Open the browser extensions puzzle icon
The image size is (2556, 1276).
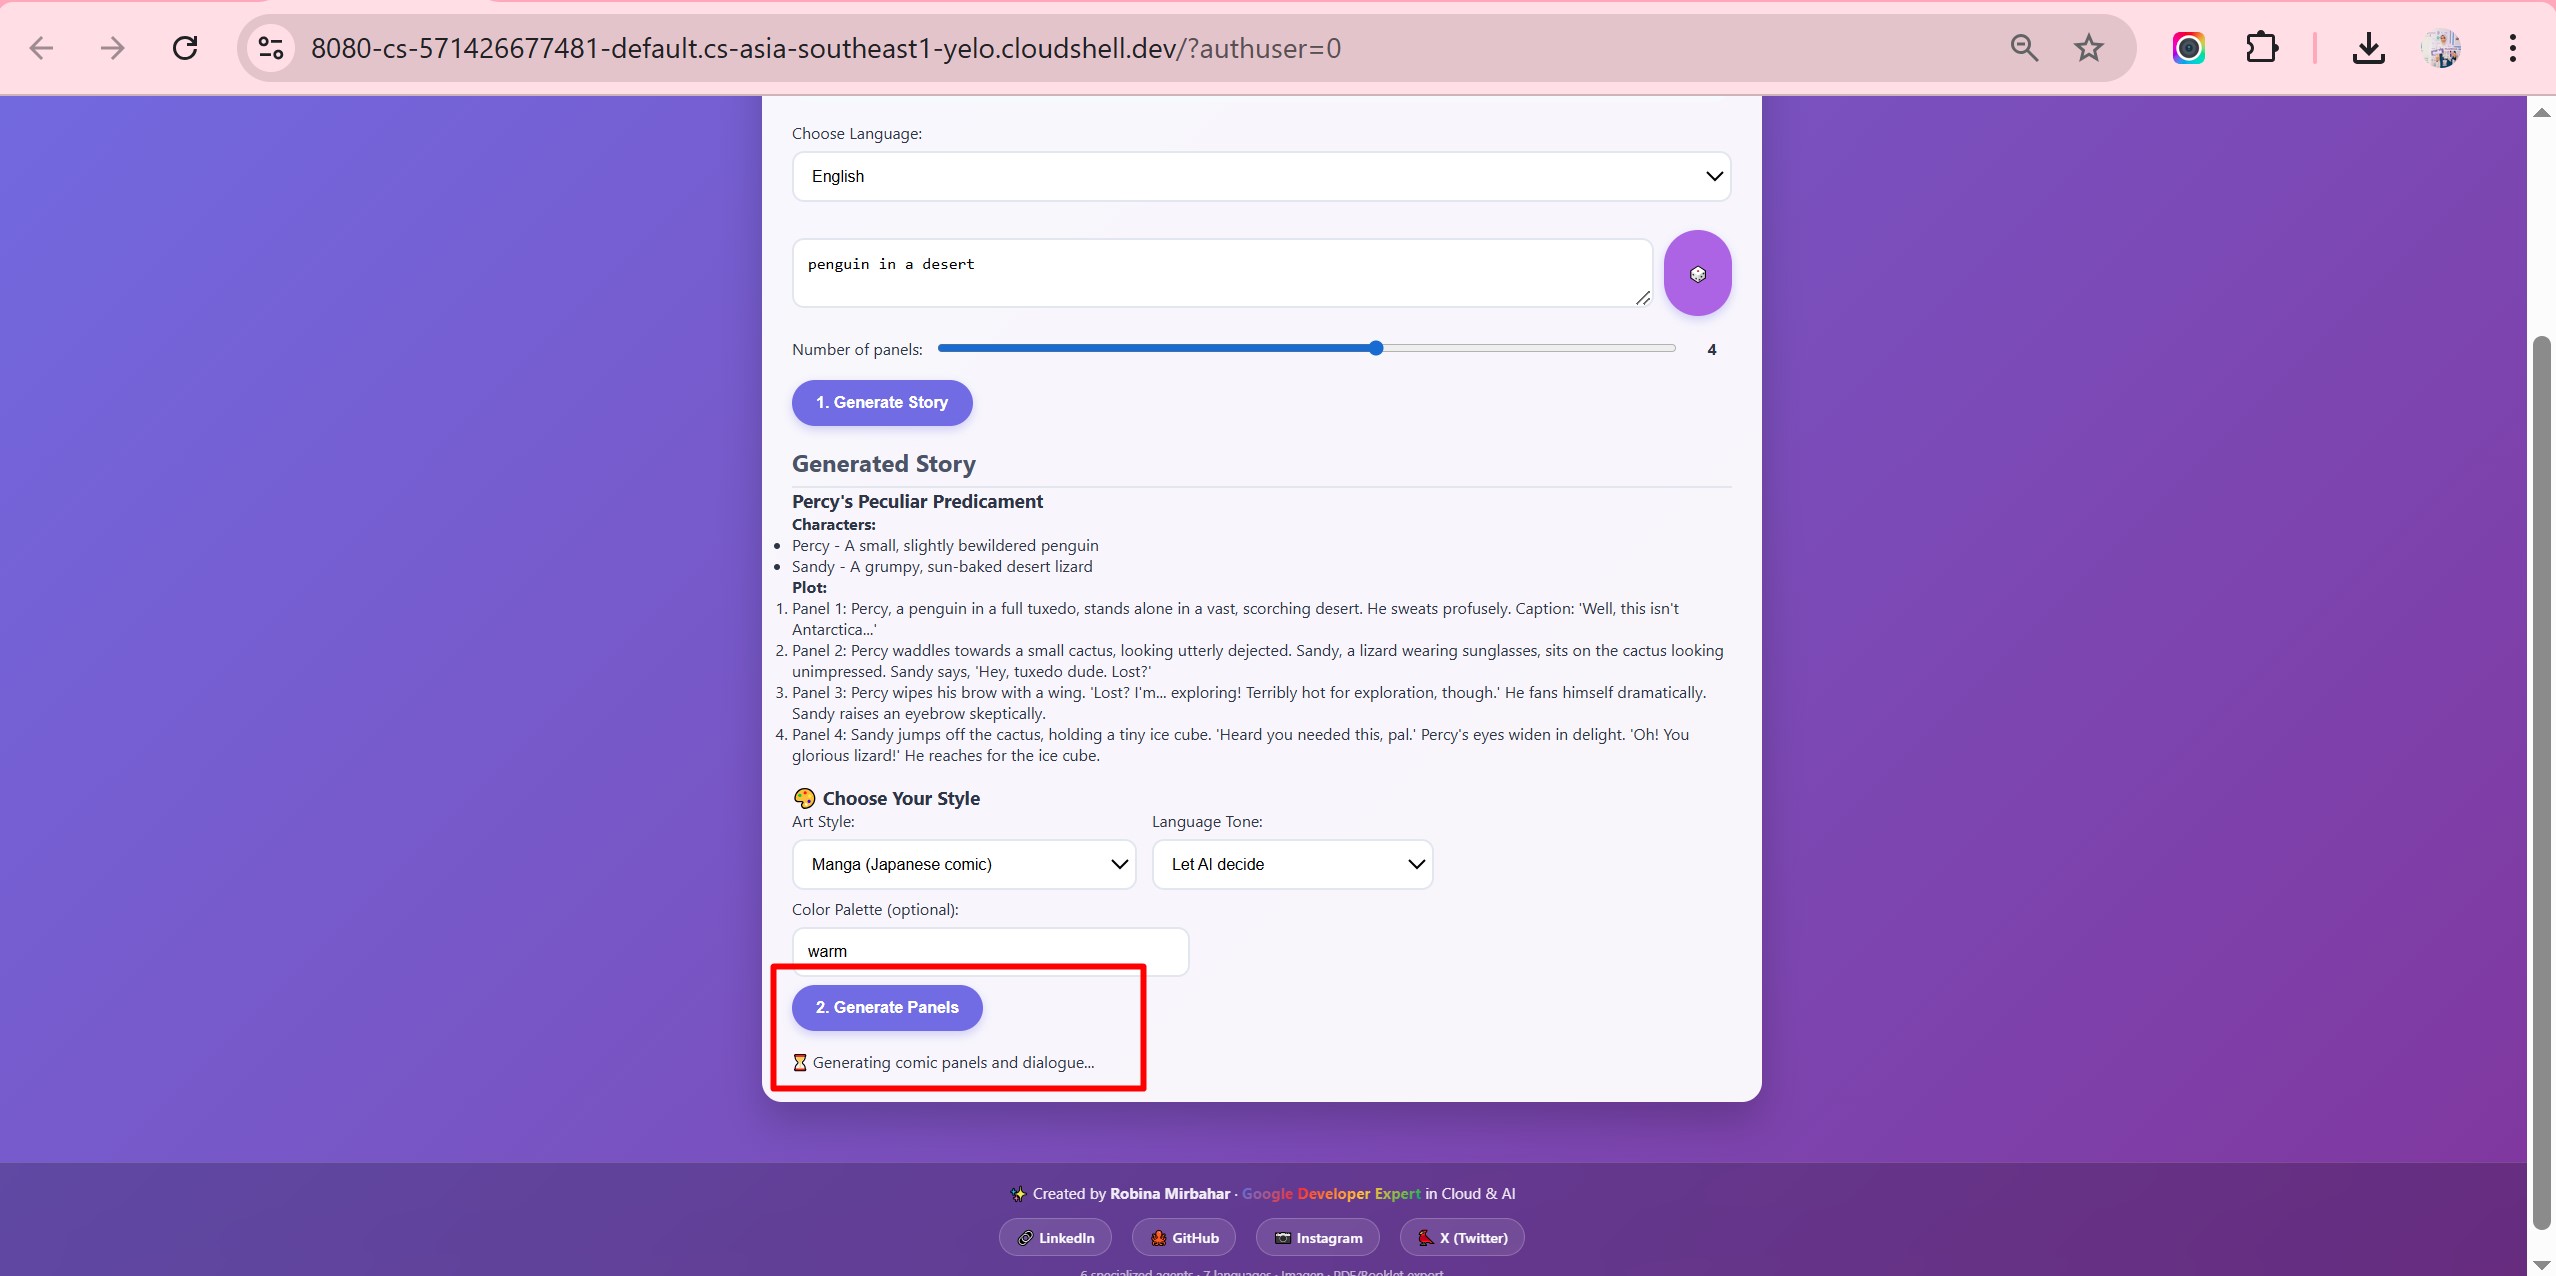coord(2261,48)
